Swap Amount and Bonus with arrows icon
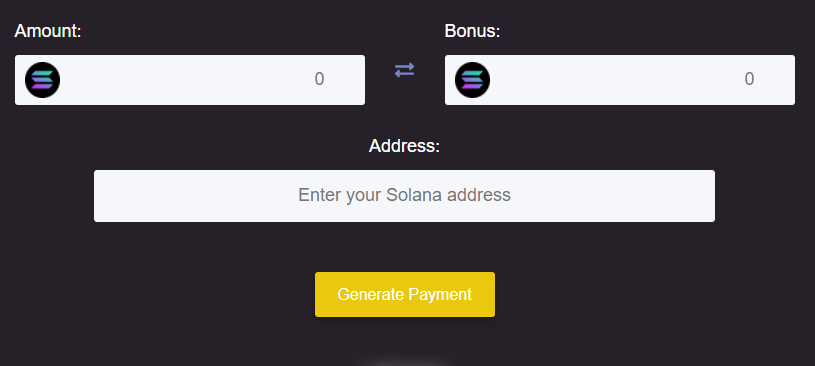Image resolution: width=815 pixels, height=366 pixels. point(404,70)
